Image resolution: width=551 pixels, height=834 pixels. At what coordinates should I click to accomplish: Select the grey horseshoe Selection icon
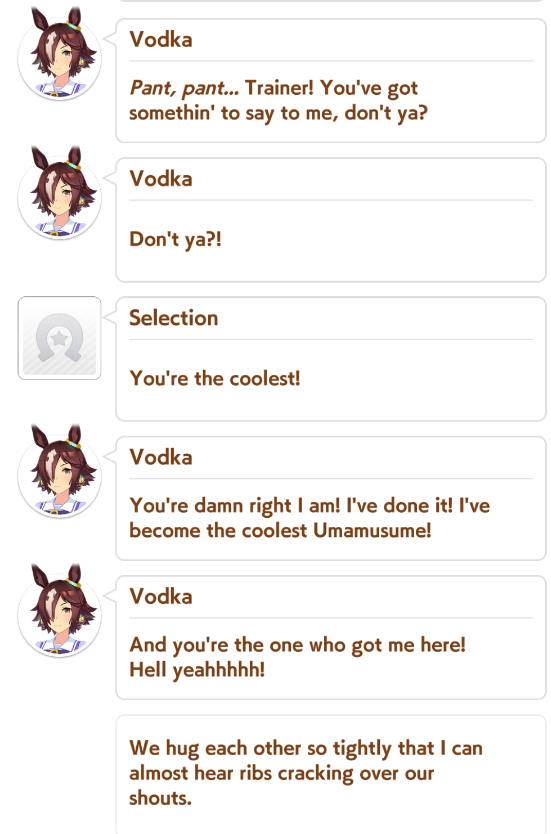(59, 338)
